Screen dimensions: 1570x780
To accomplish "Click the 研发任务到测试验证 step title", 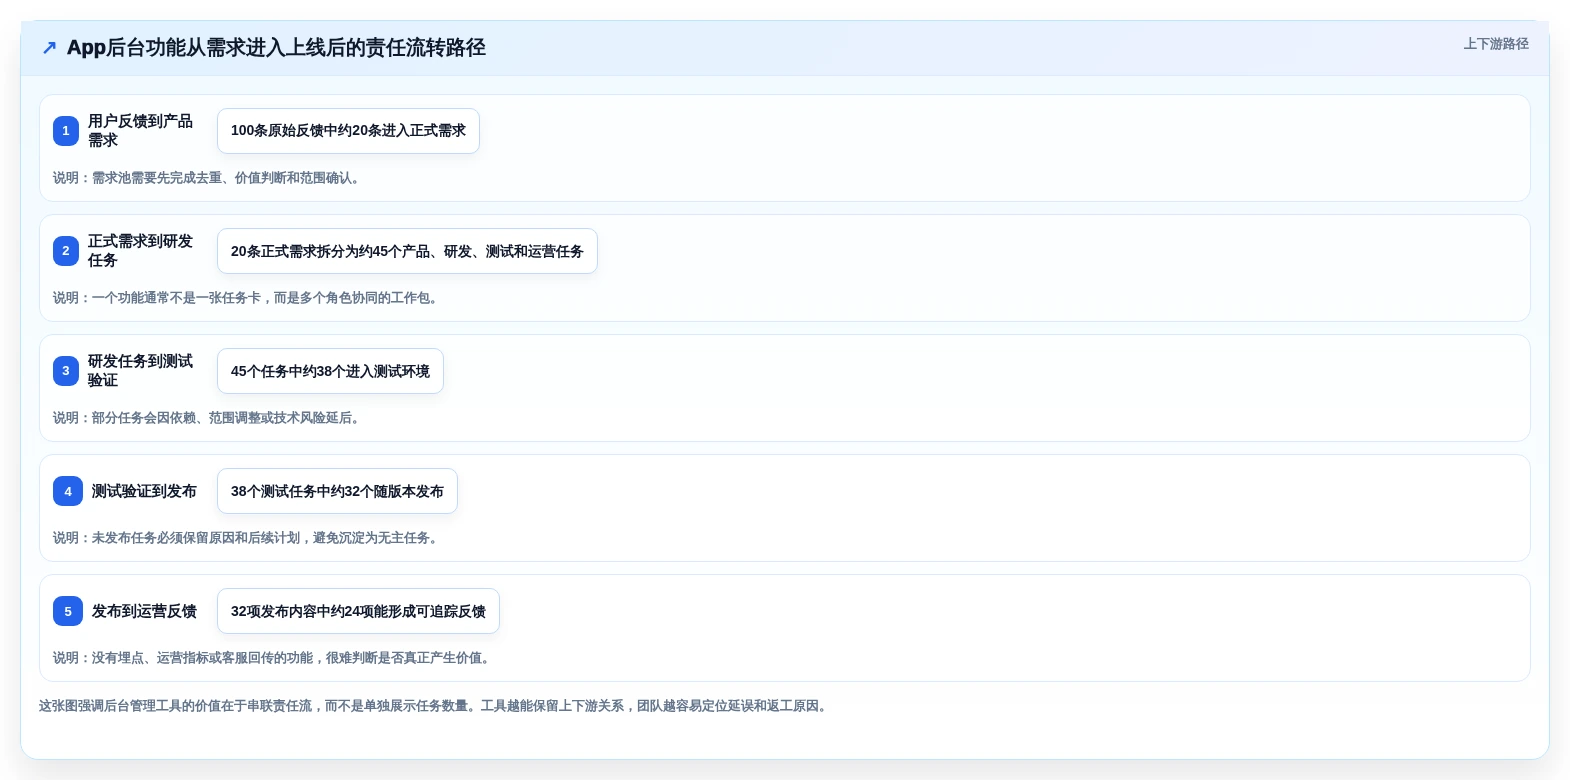I will 140,371.
